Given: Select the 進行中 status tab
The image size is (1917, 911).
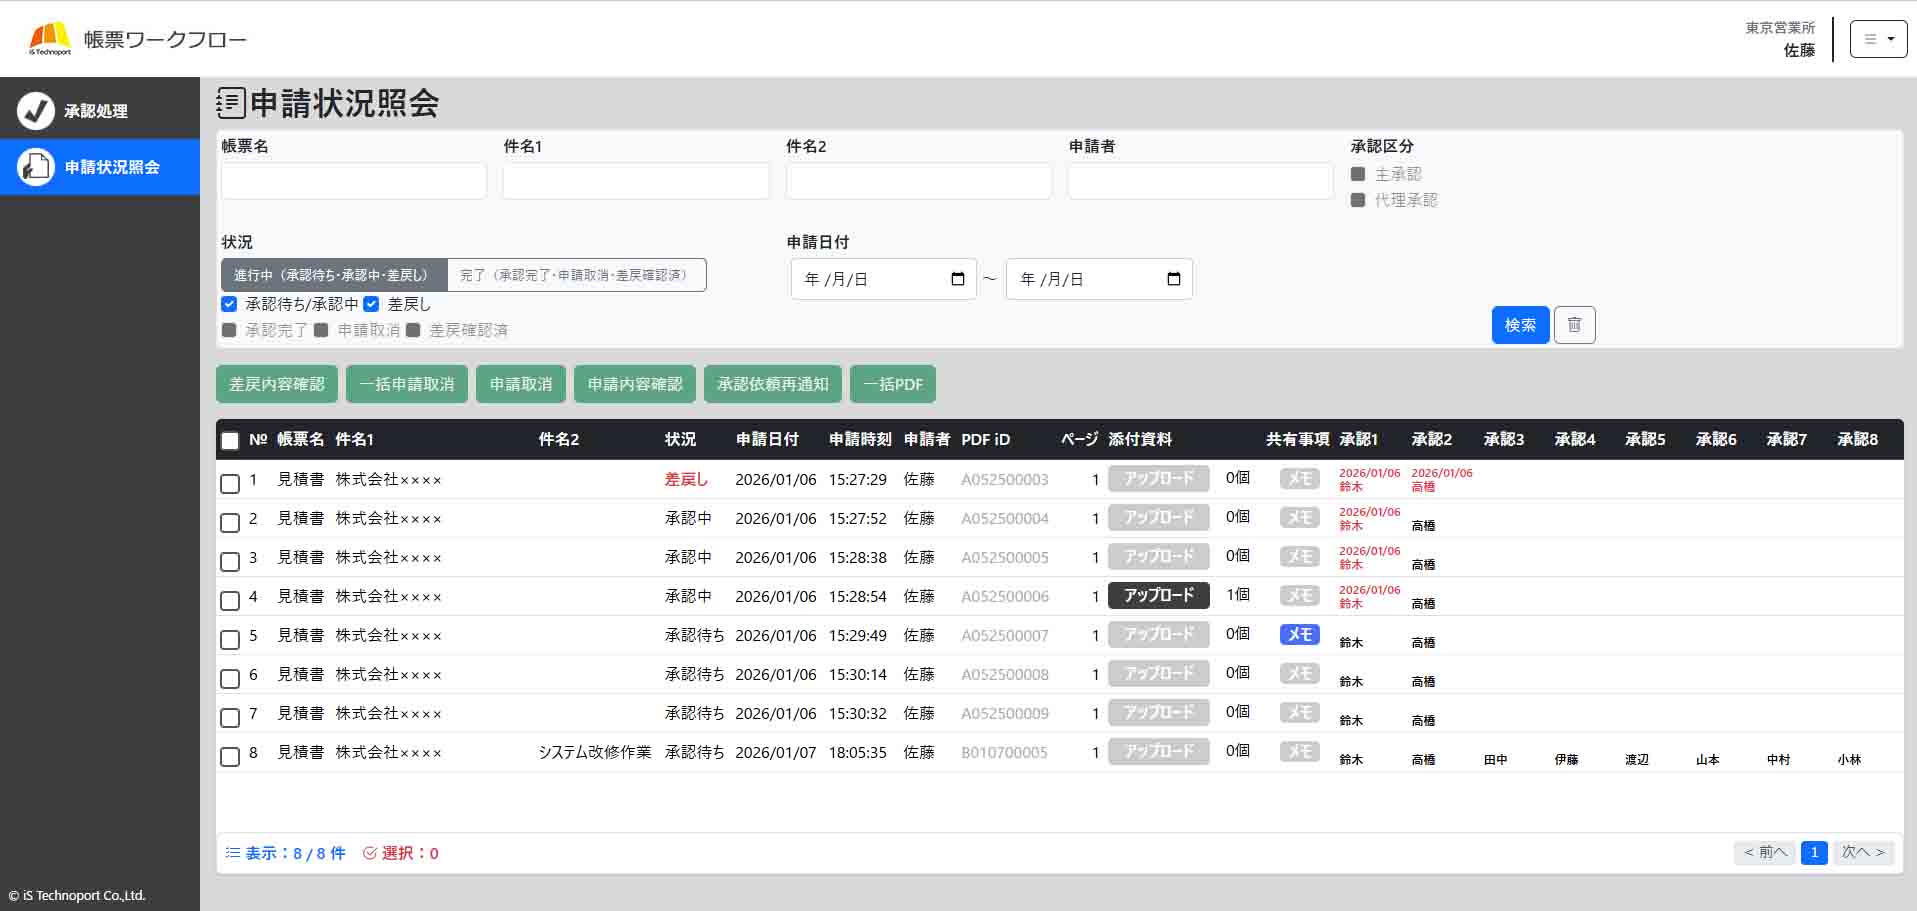Looking at the screenshot, I should tap(333, 275).
